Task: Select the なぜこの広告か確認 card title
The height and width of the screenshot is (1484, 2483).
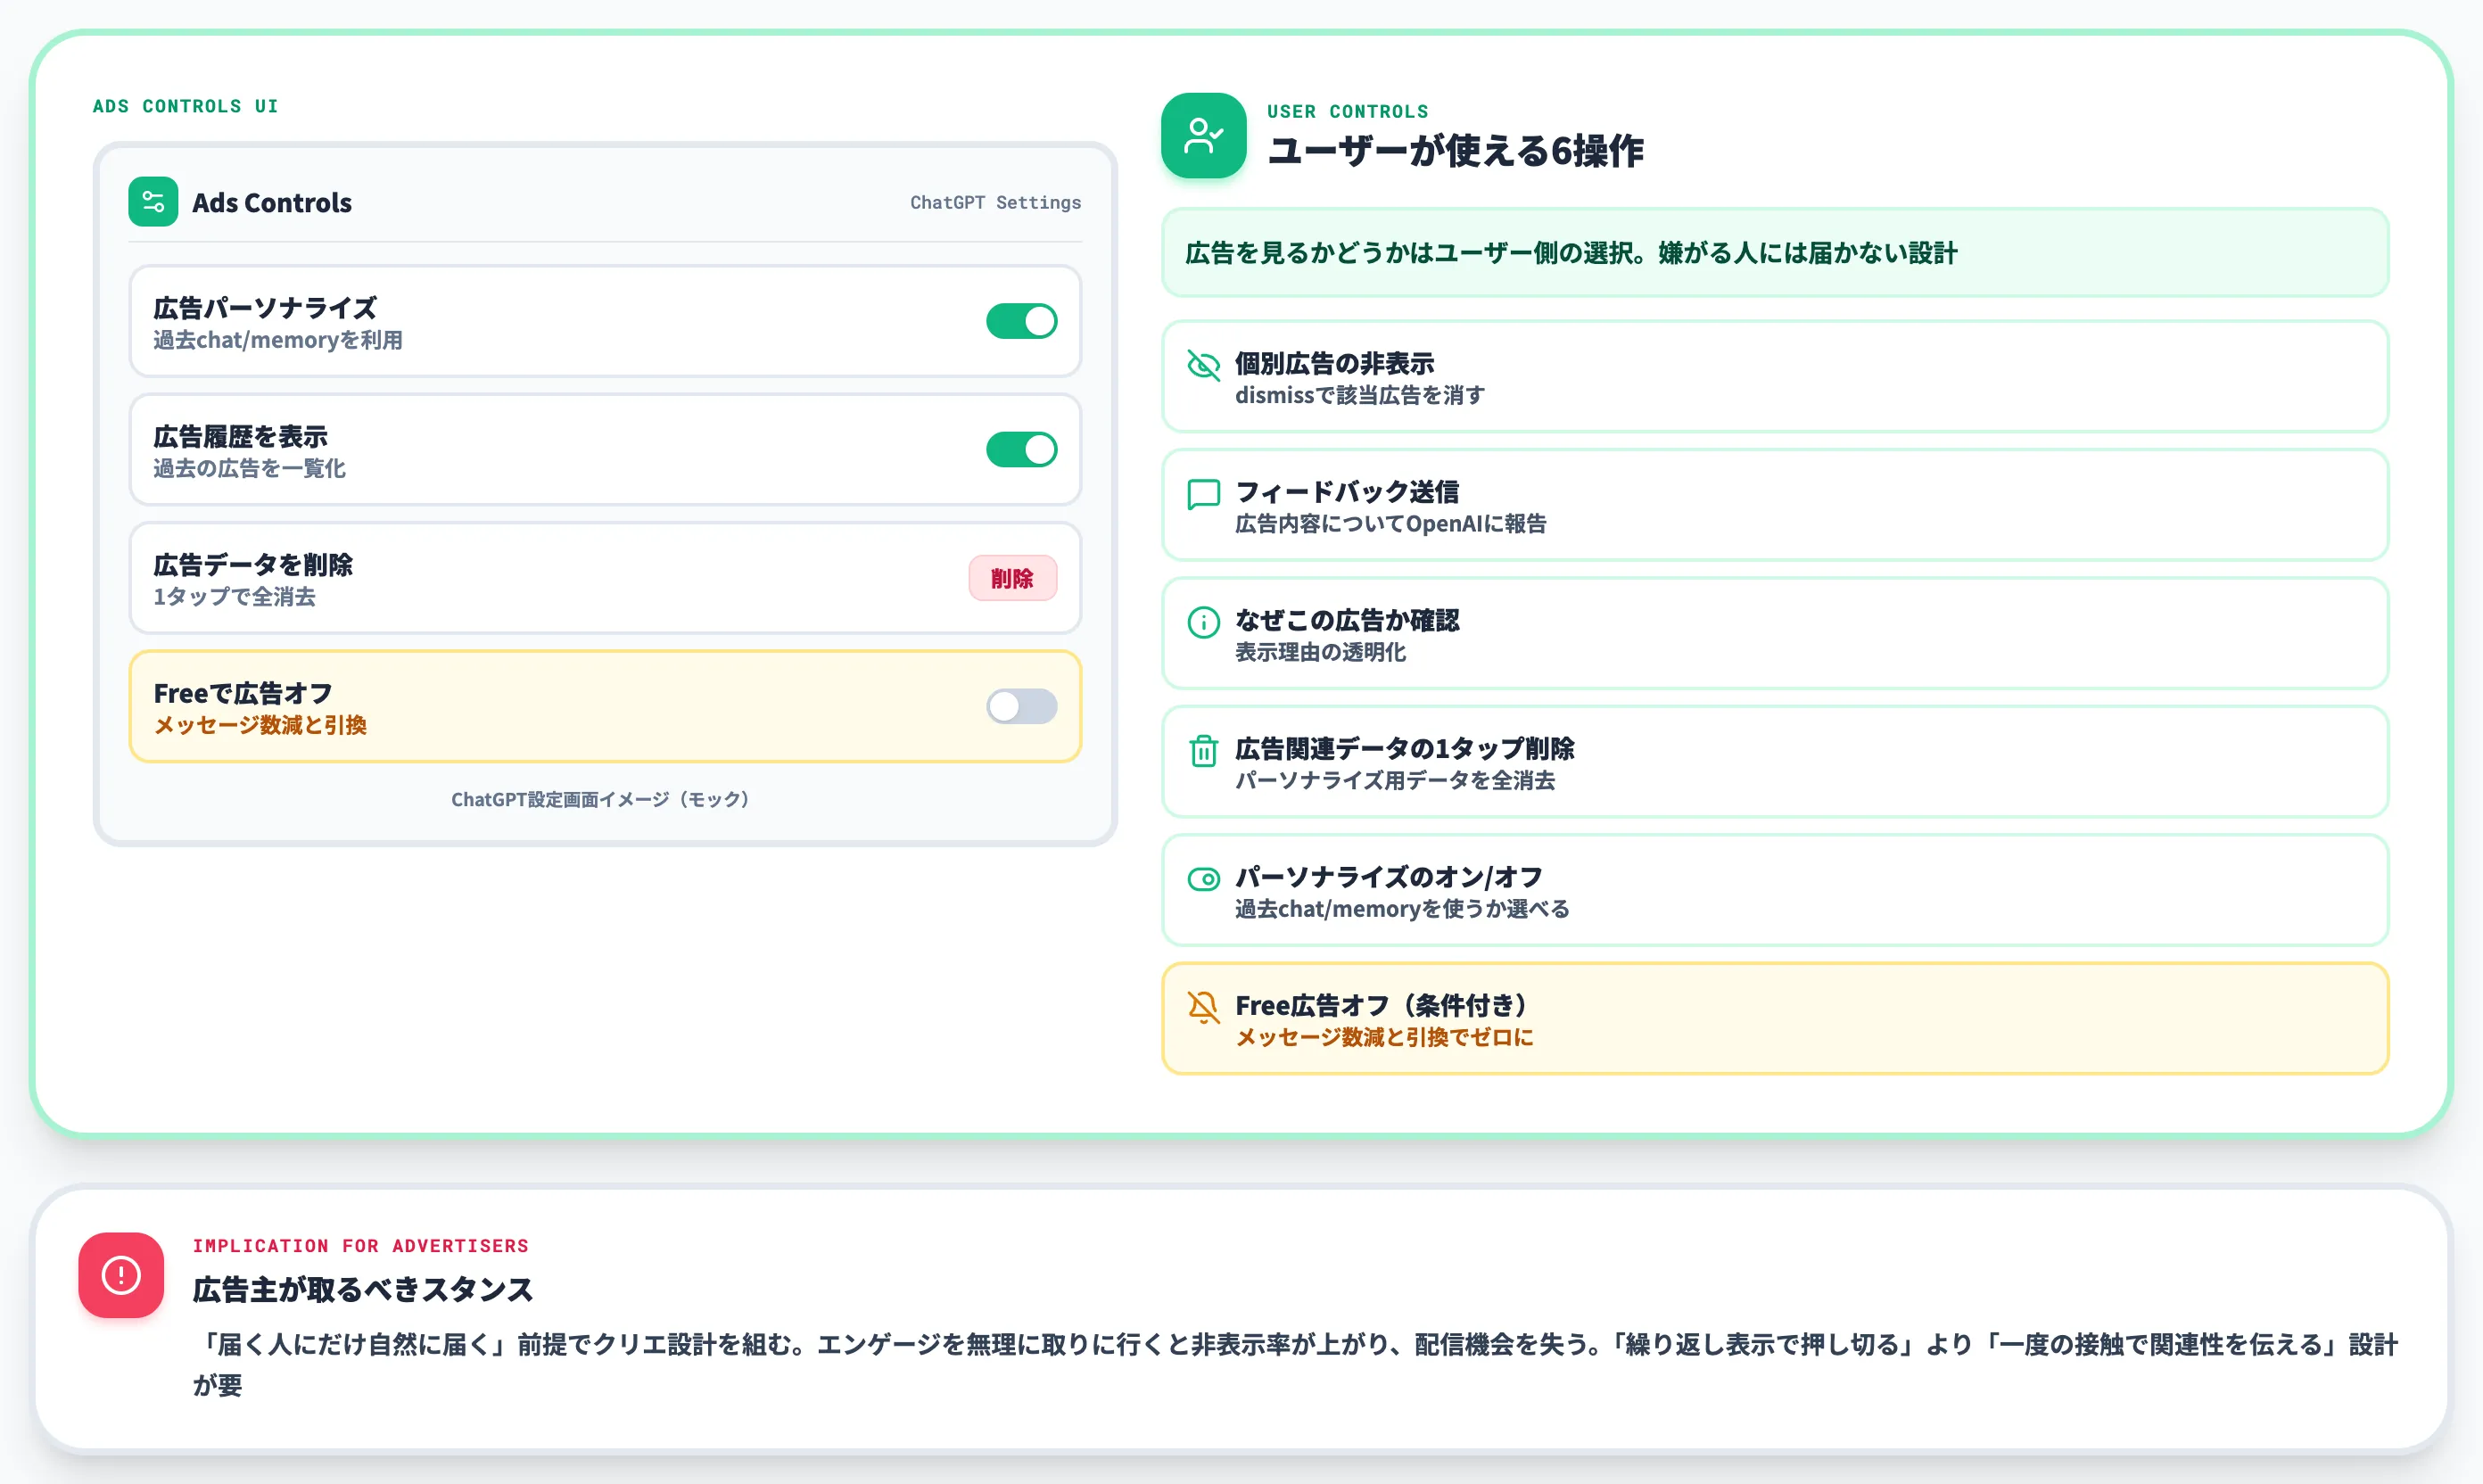Action: pos(1347,620)
